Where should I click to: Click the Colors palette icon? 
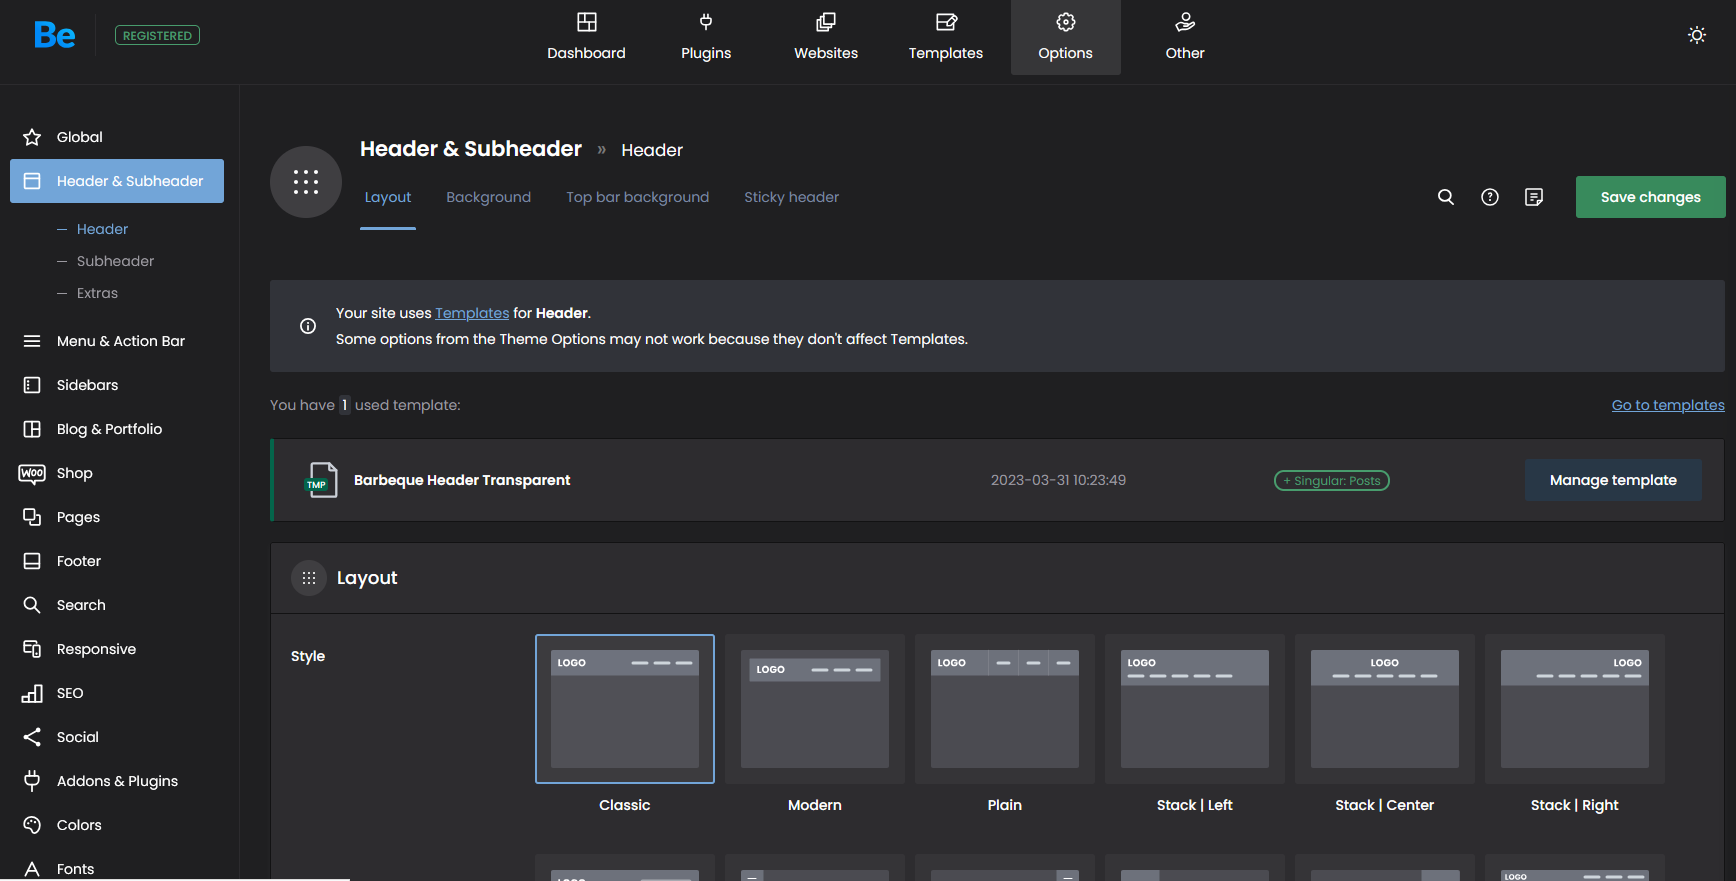[x=32, y=825]
